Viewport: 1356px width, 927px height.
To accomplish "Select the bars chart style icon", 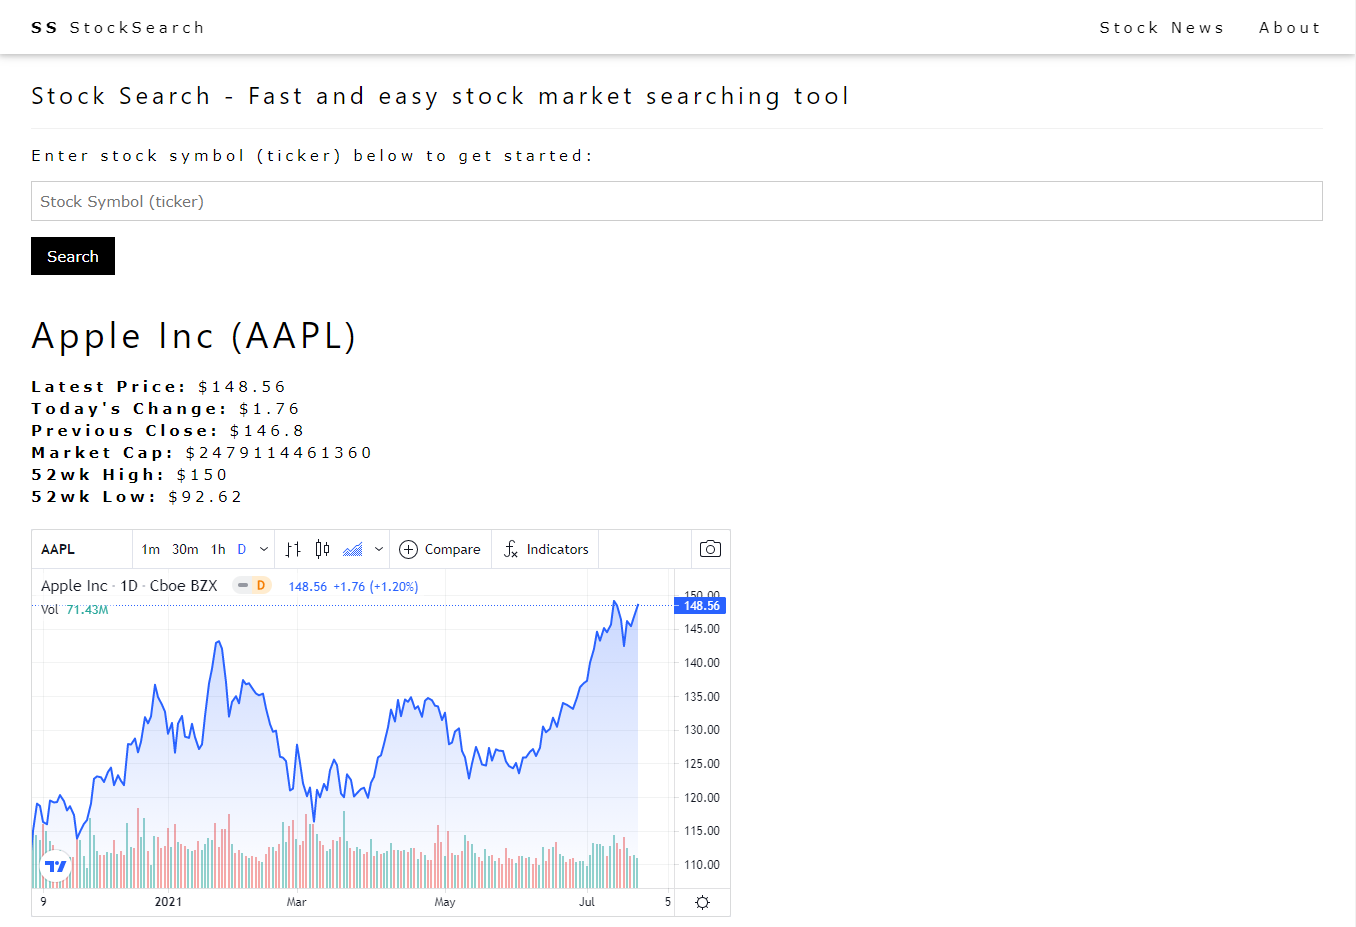I will click(x=293, y=549).
